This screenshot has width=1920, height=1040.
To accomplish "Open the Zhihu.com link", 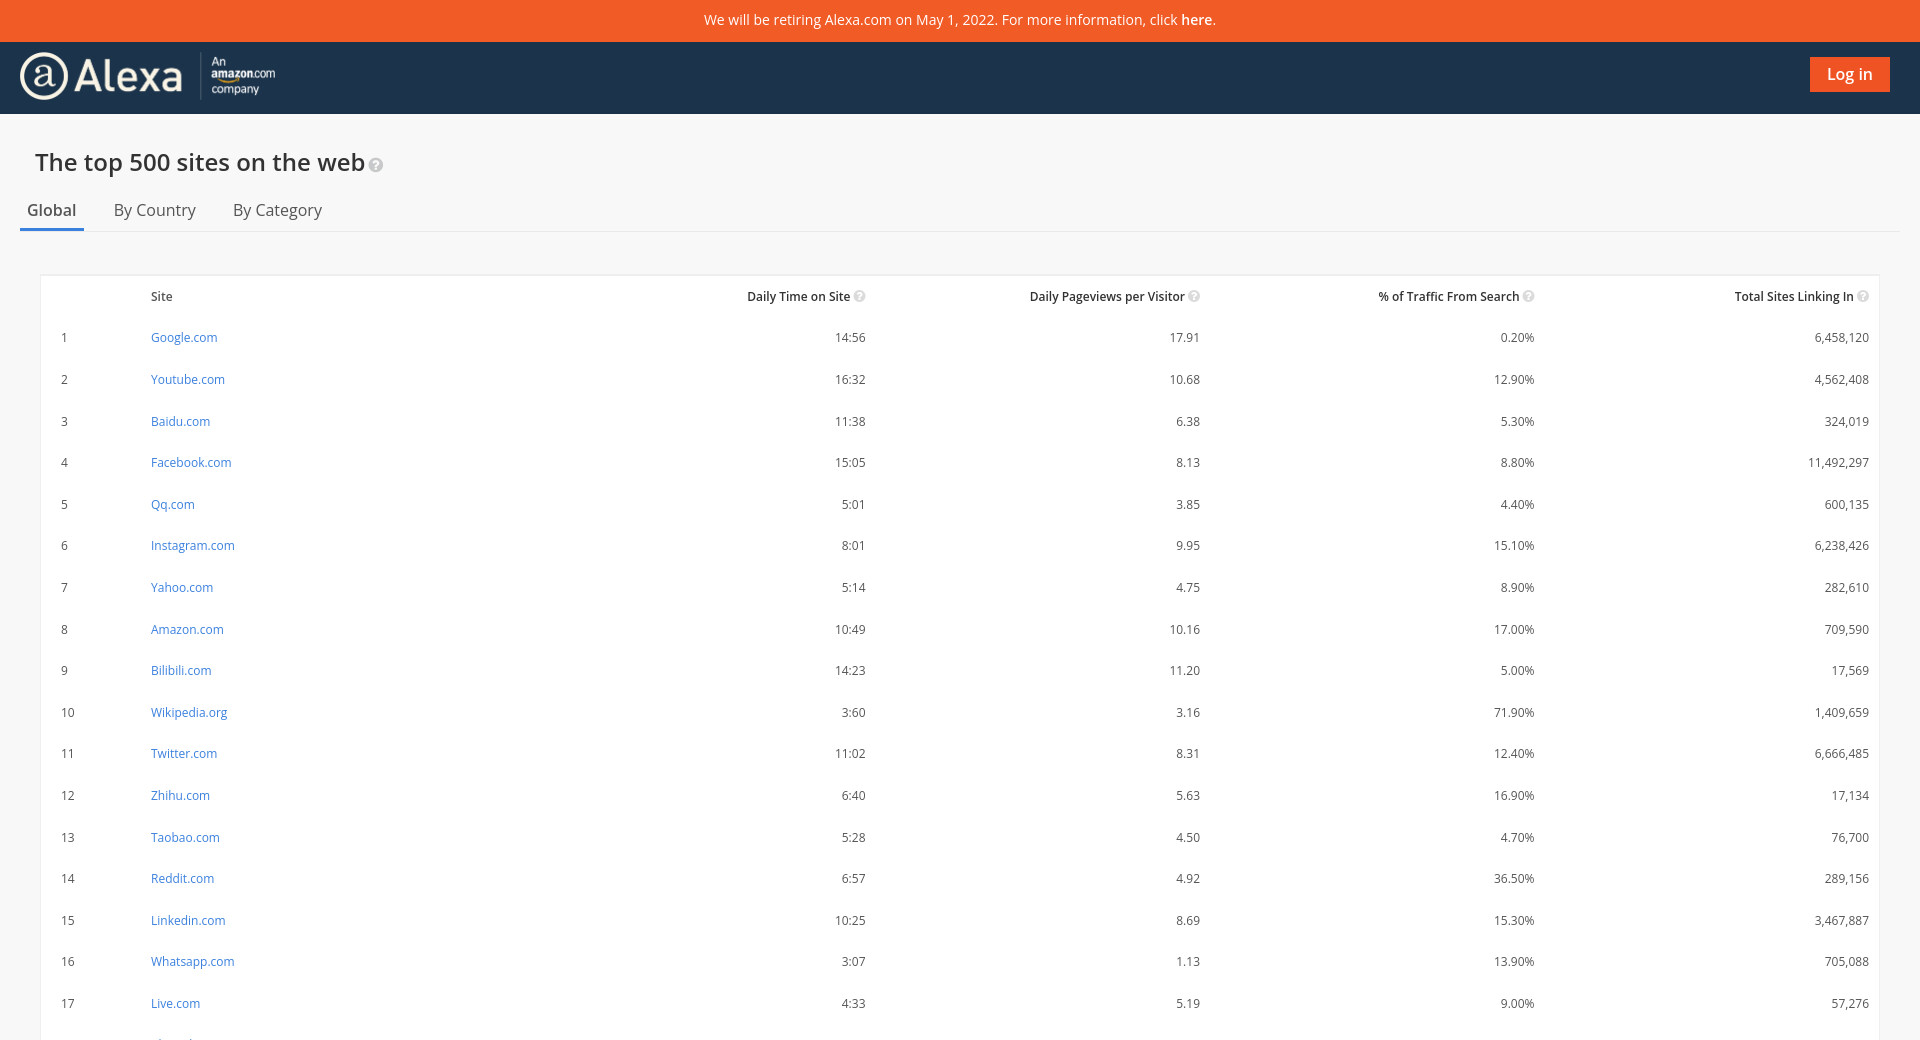I will 181,796.
